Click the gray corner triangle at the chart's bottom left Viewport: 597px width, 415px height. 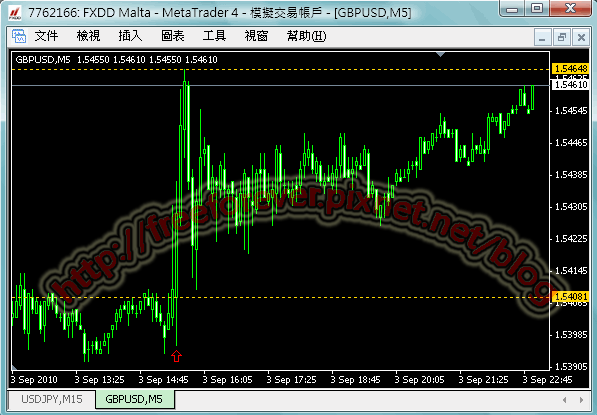tap(14, 367)
